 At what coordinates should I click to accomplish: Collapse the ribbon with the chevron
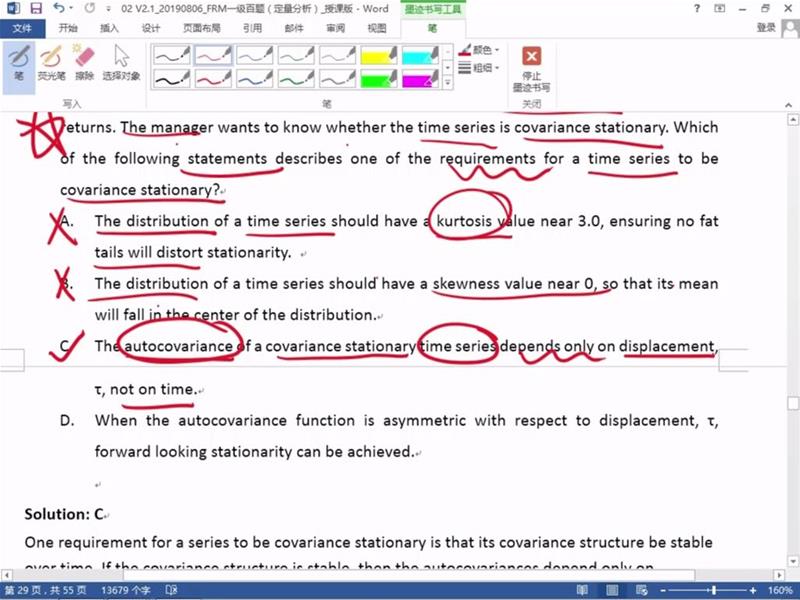[789, 105]
